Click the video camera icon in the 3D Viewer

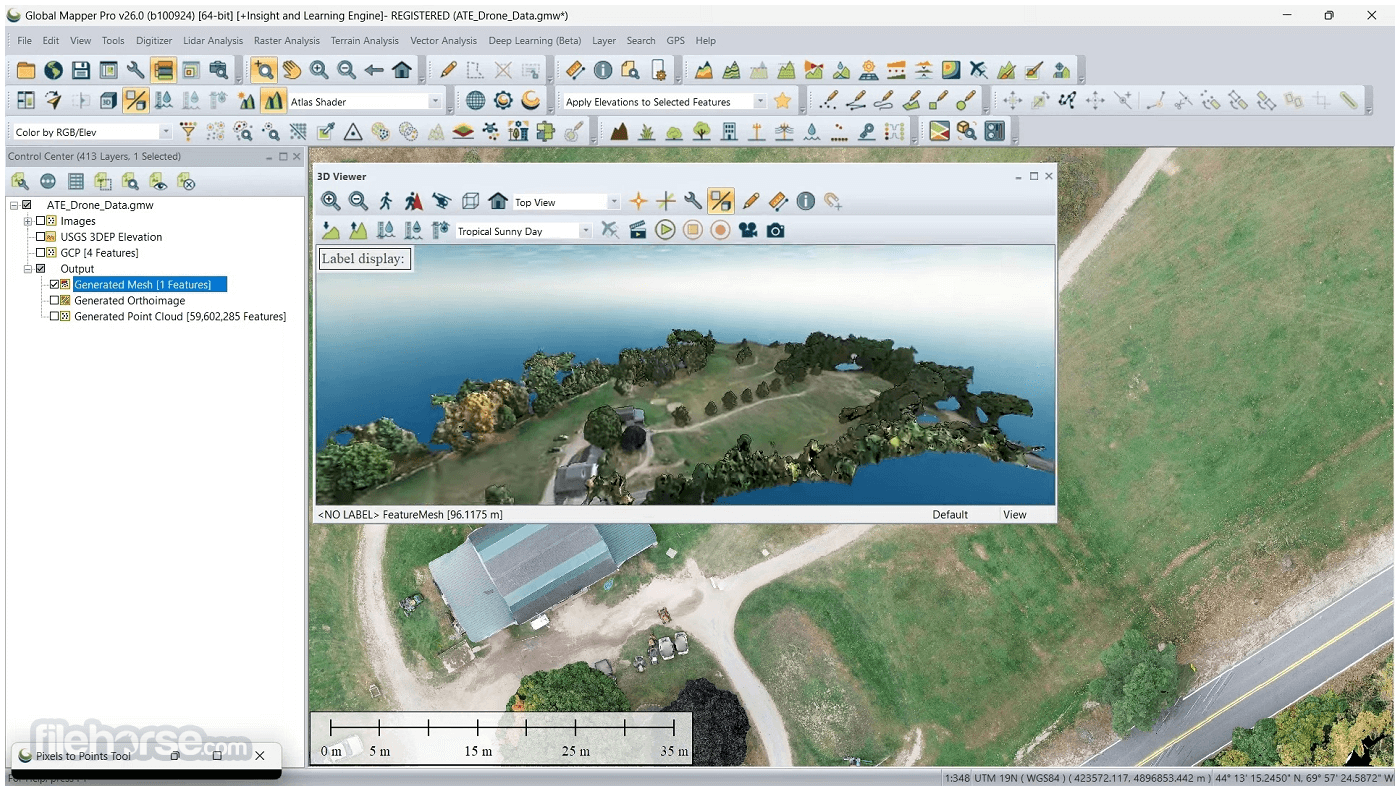(x=747, y=230)
